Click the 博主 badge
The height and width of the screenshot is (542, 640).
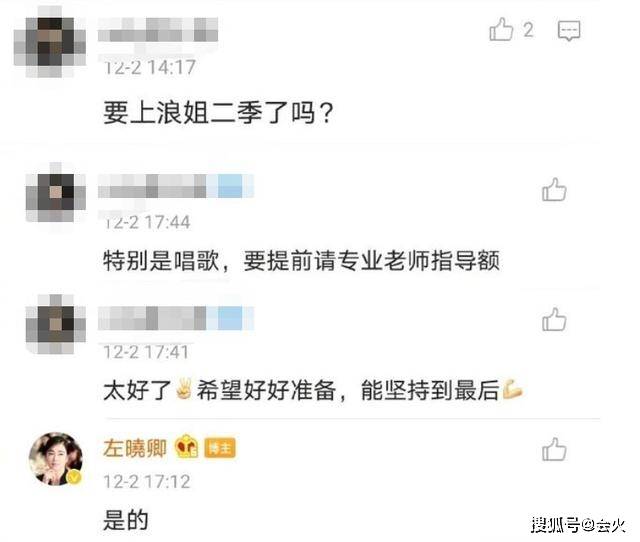click(220, 448)
